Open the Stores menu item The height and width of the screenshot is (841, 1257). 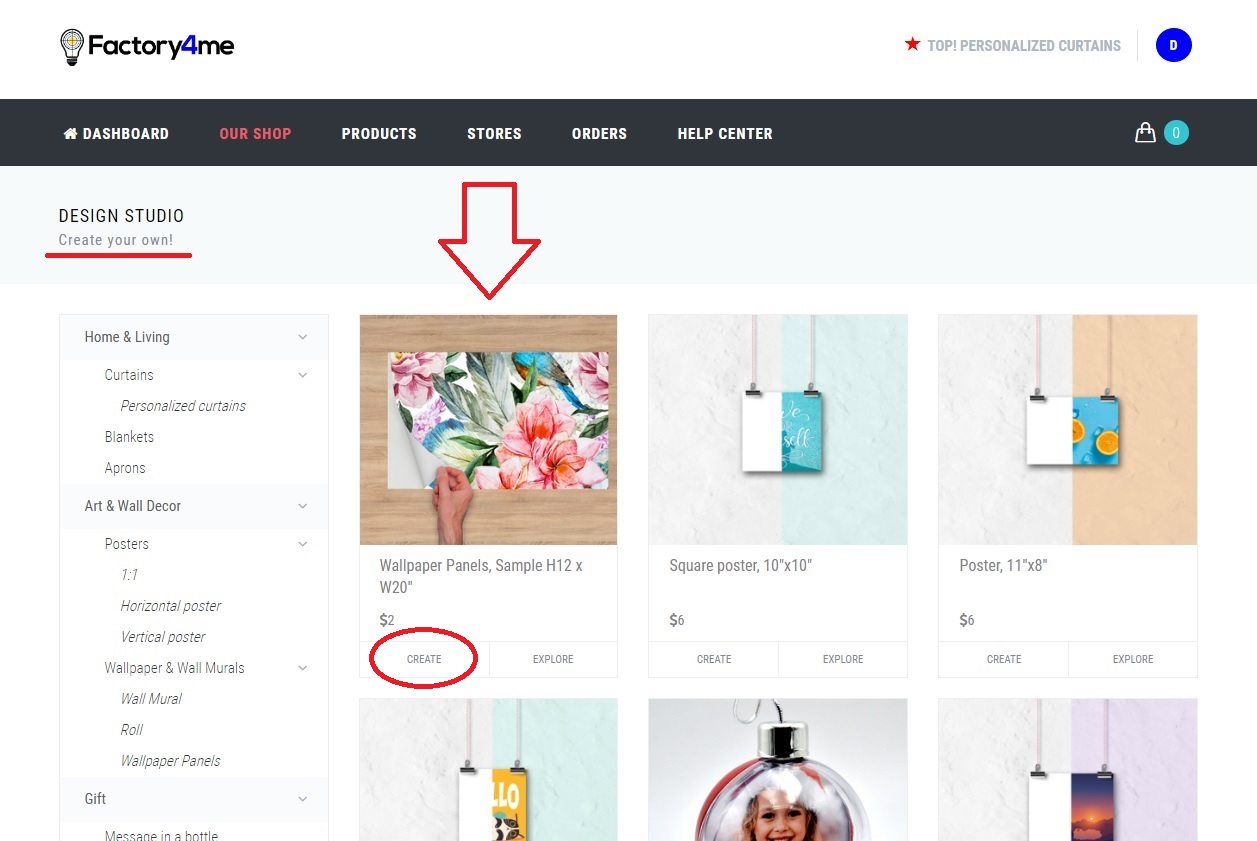494,133
